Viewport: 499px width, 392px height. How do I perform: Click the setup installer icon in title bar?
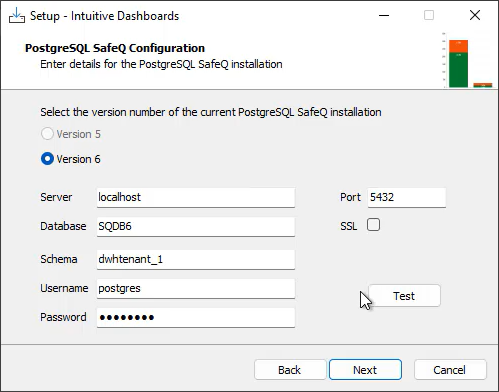(x=17, y=15)
